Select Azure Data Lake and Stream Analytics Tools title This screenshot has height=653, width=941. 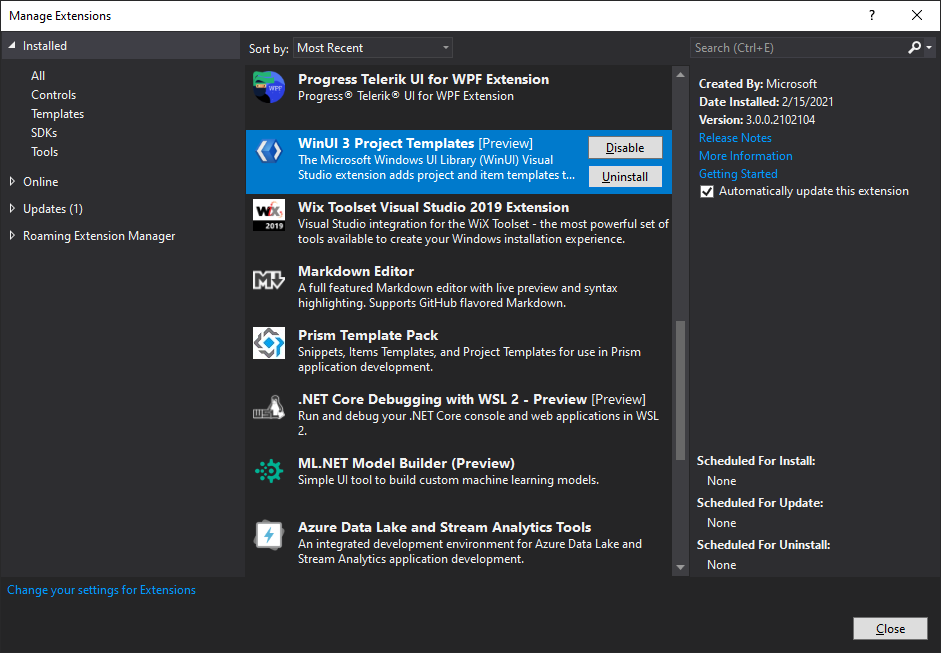tap(445, 527)
